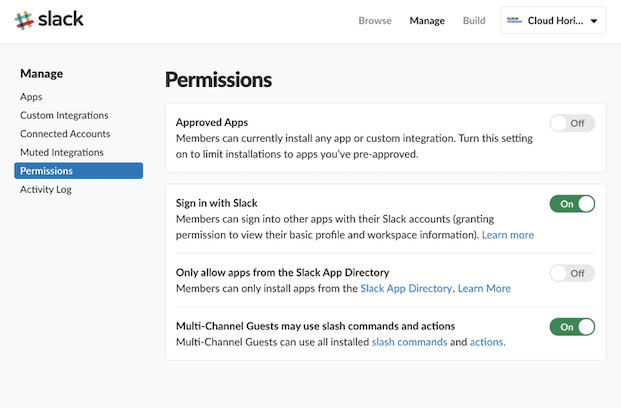The image size is (621, 408).
Task: Select Permissions in the sidebar
Action: click(78, 171)
